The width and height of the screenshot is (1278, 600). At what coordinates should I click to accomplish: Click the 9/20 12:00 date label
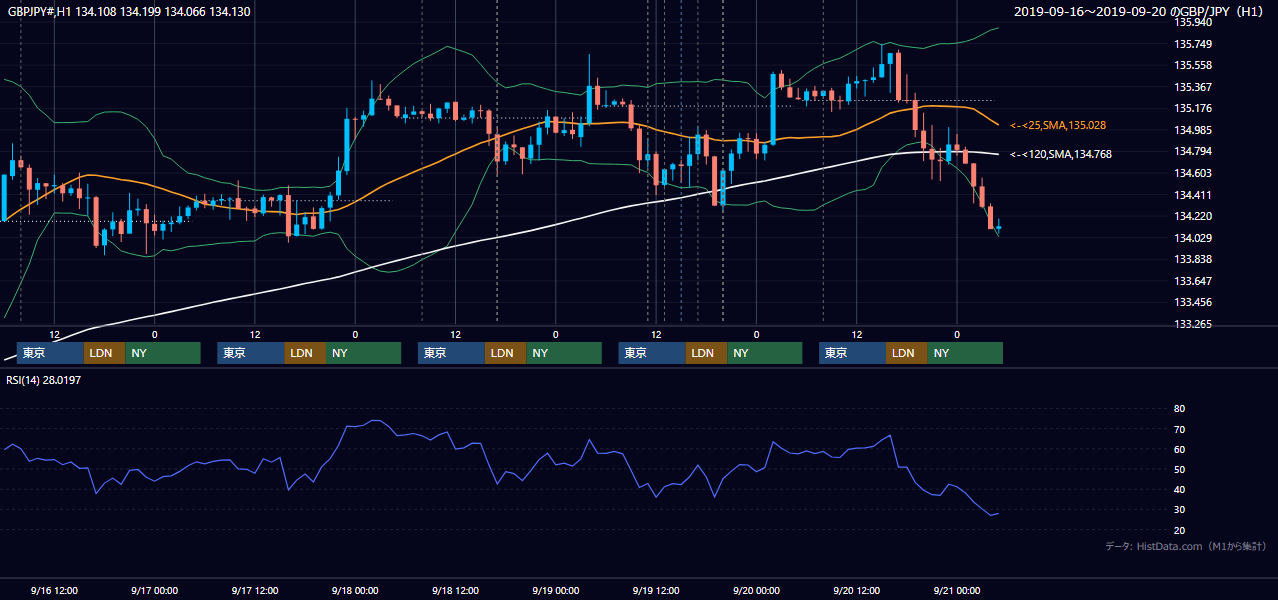point(856,590)
